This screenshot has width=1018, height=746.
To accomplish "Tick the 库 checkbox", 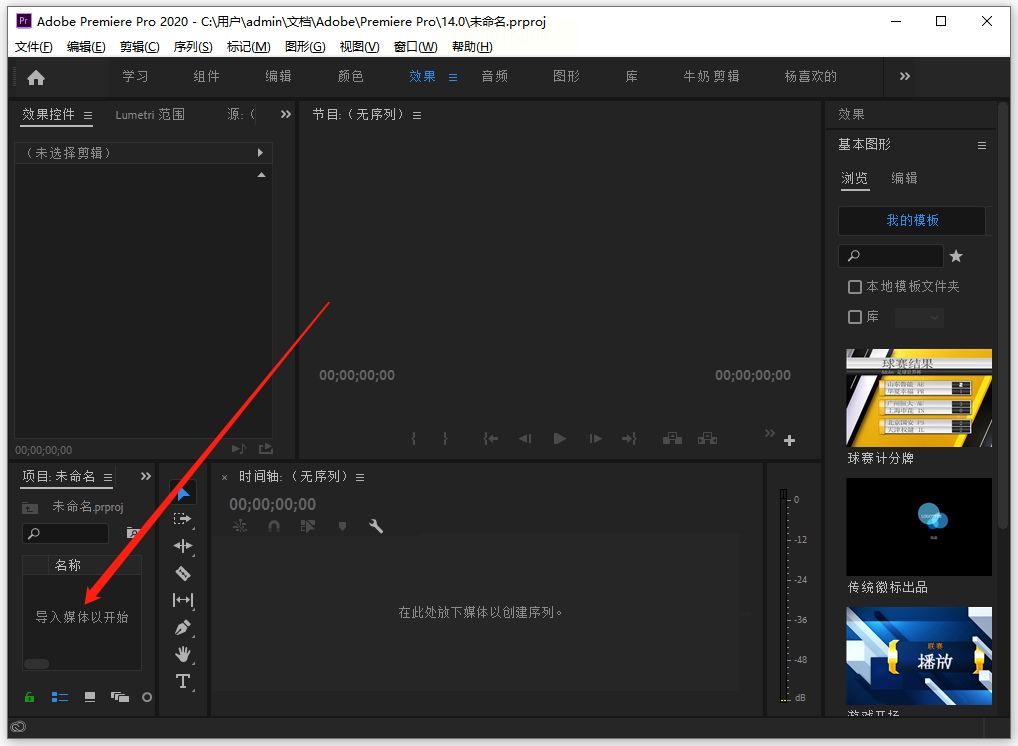I will click(x=855, y=317).
